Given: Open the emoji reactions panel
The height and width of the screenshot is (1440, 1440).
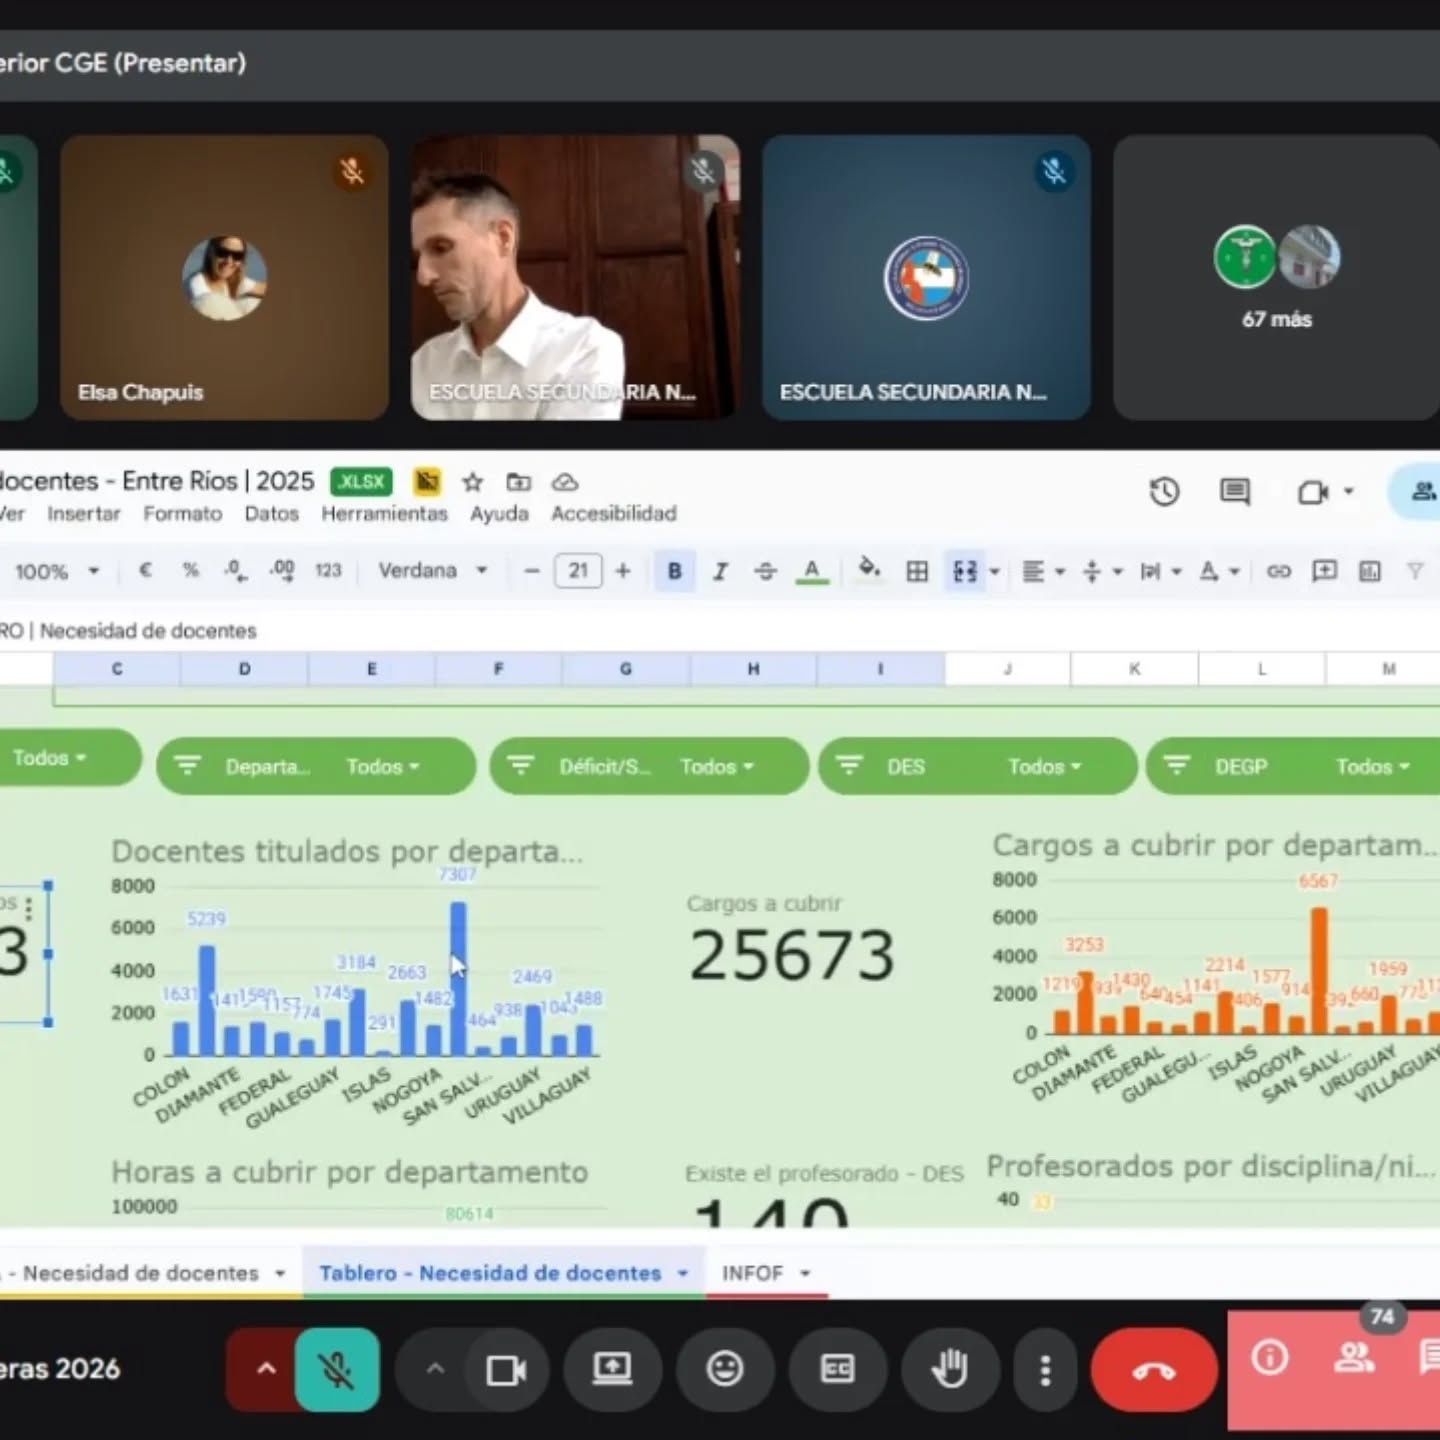Looking at the screenshot, I should click(724, 1369).
